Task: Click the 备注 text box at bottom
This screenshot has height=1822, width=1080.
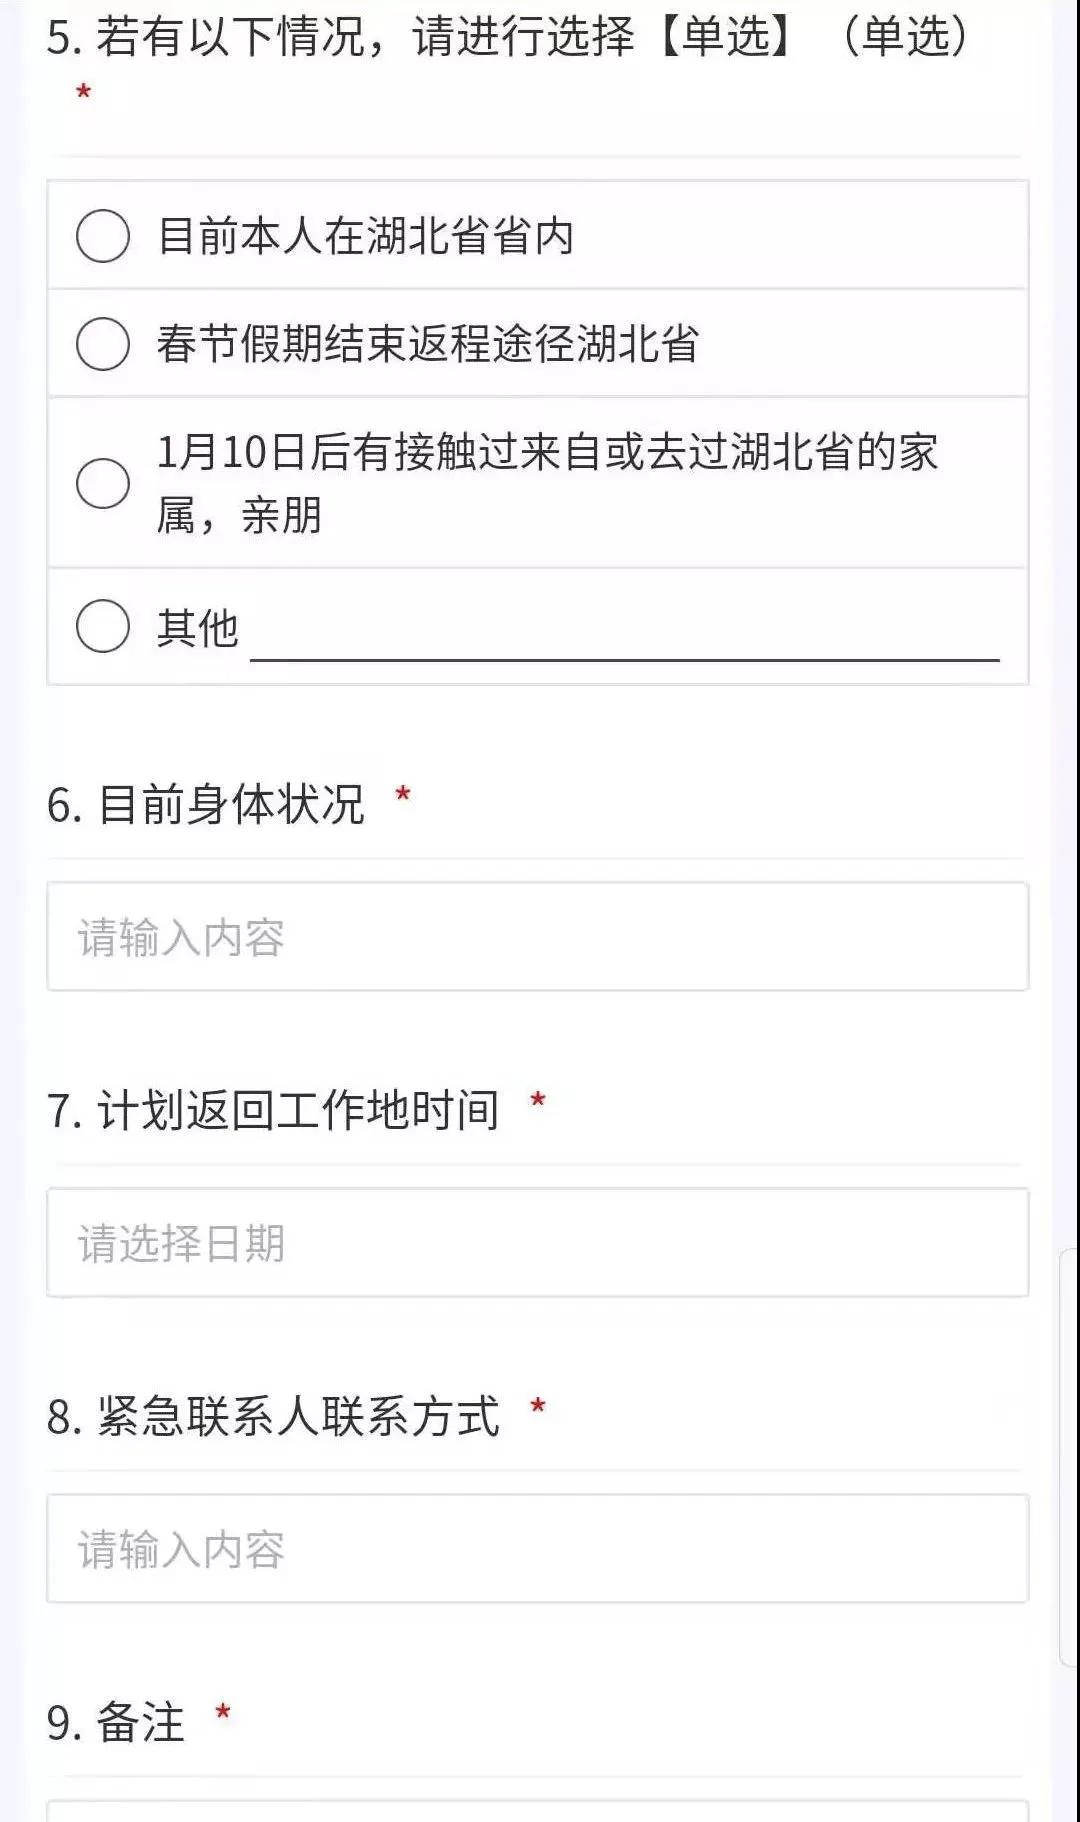Action: (x=538, y=1811)
